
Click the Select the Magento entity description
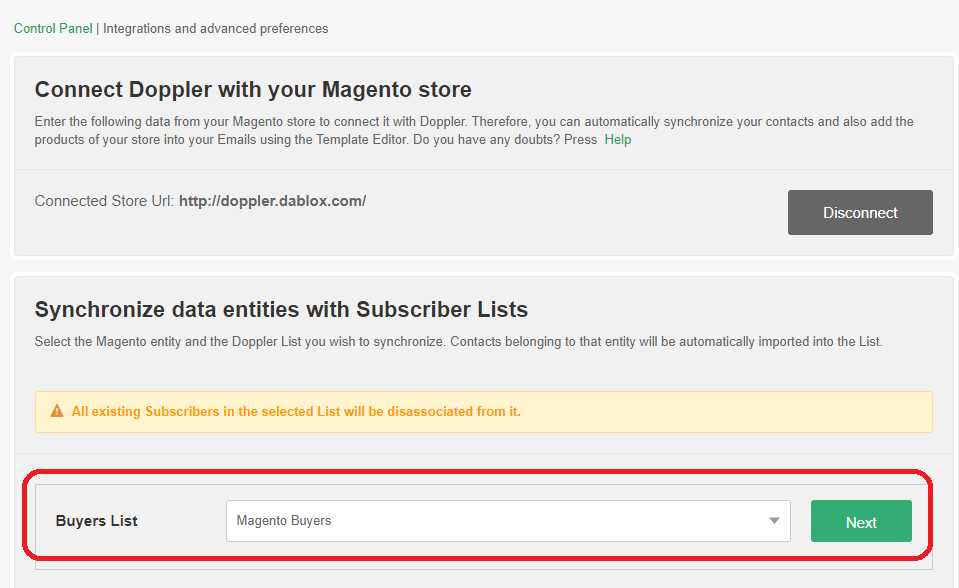click(x=459, y=341)
